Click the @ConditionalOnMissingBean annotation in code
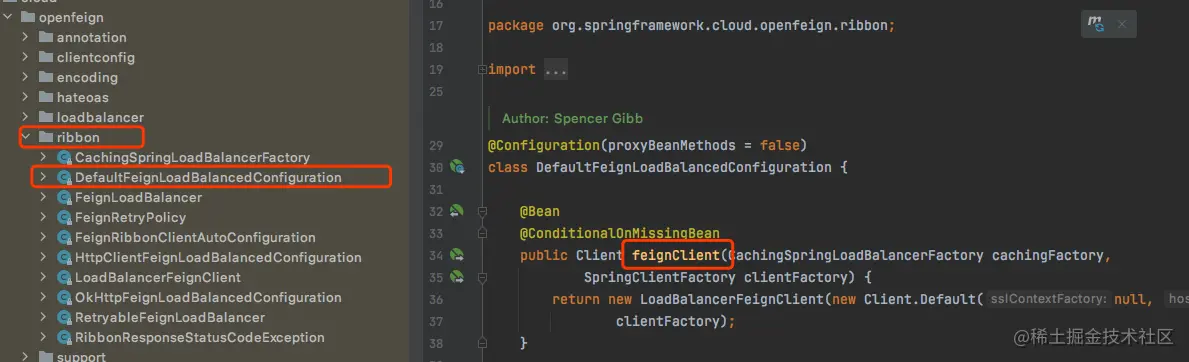Viewport: 1189px width, 362px height. click(x=620, y=233)
